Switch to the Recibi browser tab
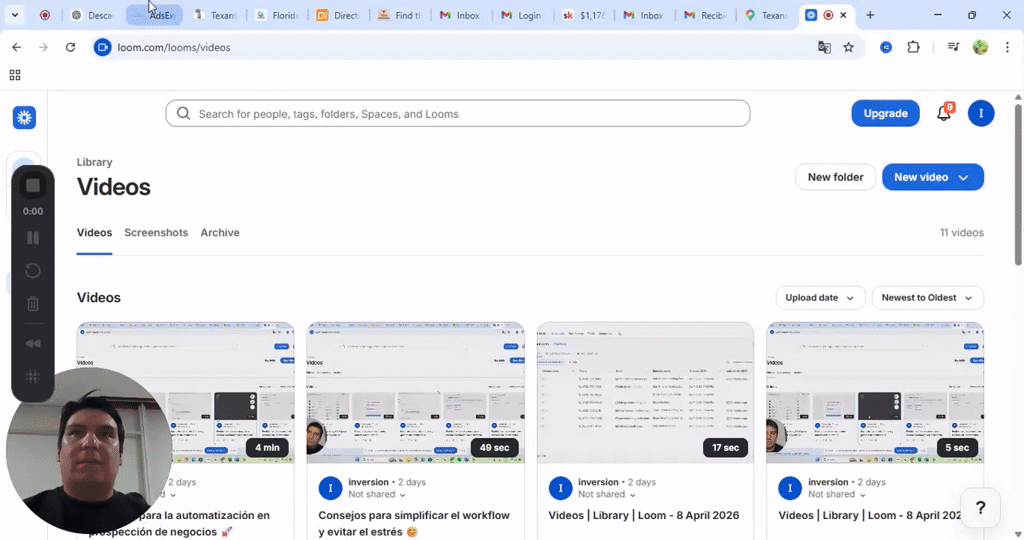Viewport: 1024px width, 540px height. click(x=707, y=15)
